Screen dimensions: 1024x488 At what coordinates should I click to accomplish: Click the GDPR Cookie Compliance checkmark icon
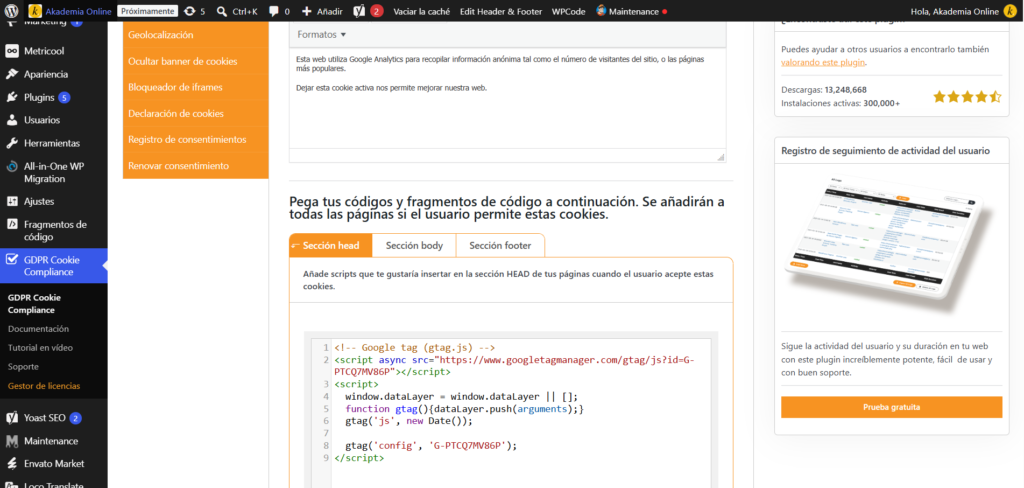pyautogui.click(x=12, y=259)
